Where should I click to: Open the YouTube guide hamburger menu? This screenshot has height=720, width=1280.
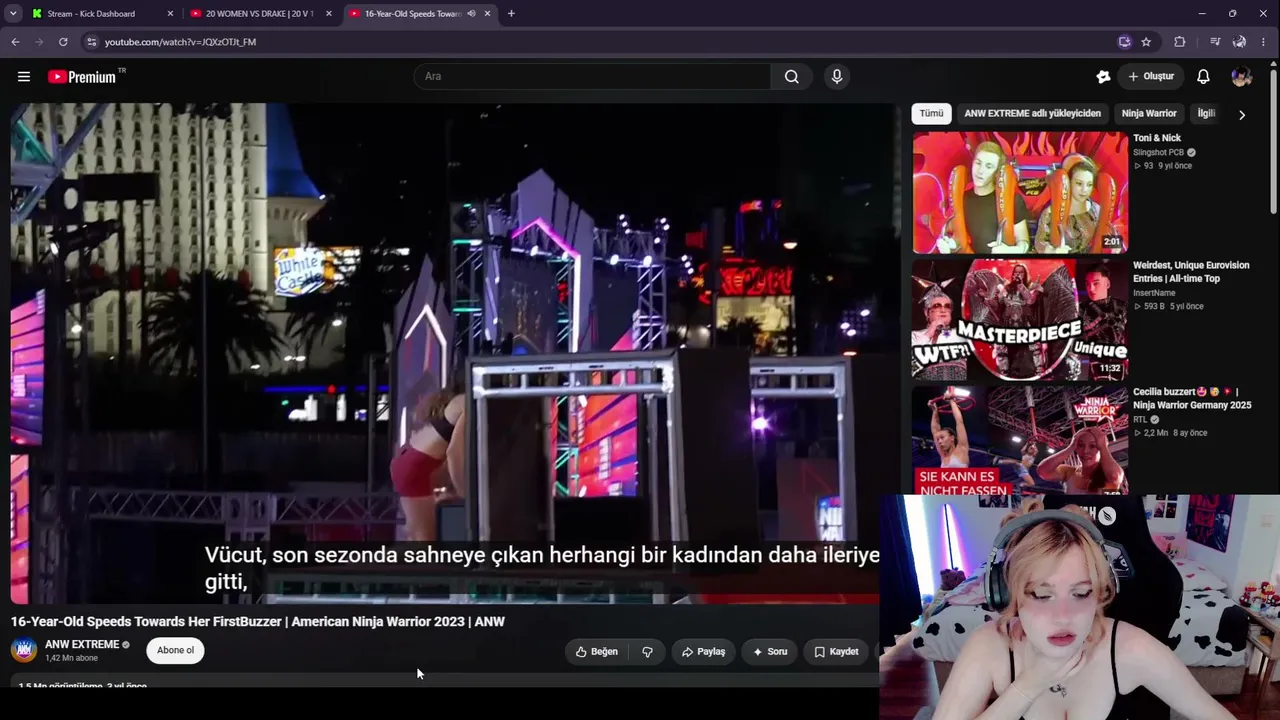click(x=24, y=77)
